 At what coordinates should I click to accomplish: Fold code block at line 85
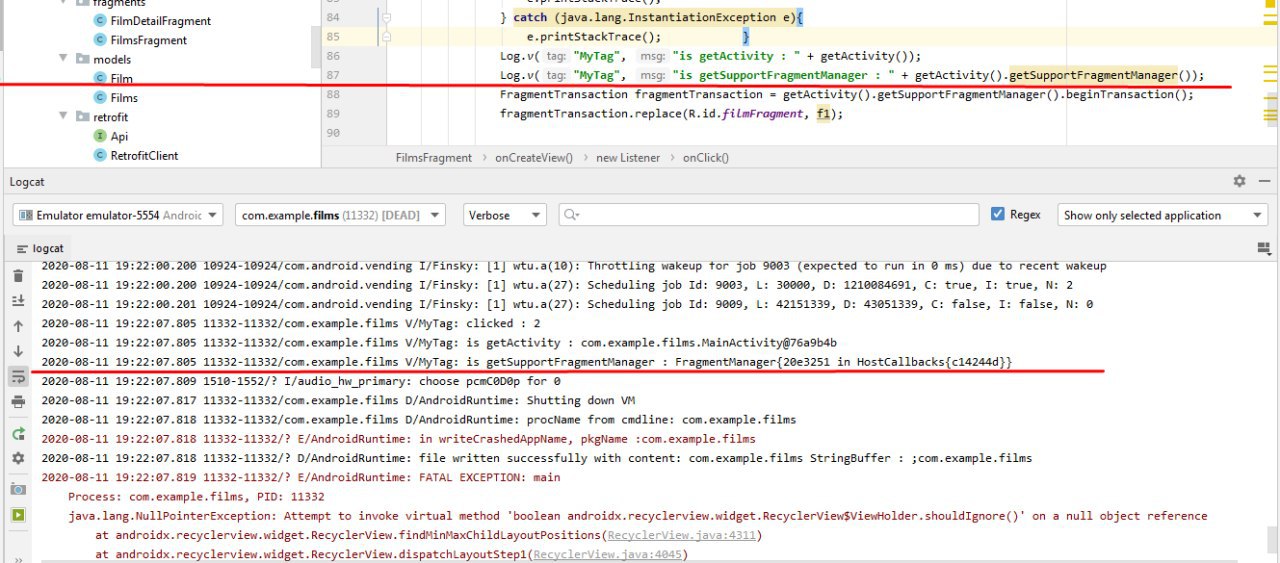click(386, 37)
